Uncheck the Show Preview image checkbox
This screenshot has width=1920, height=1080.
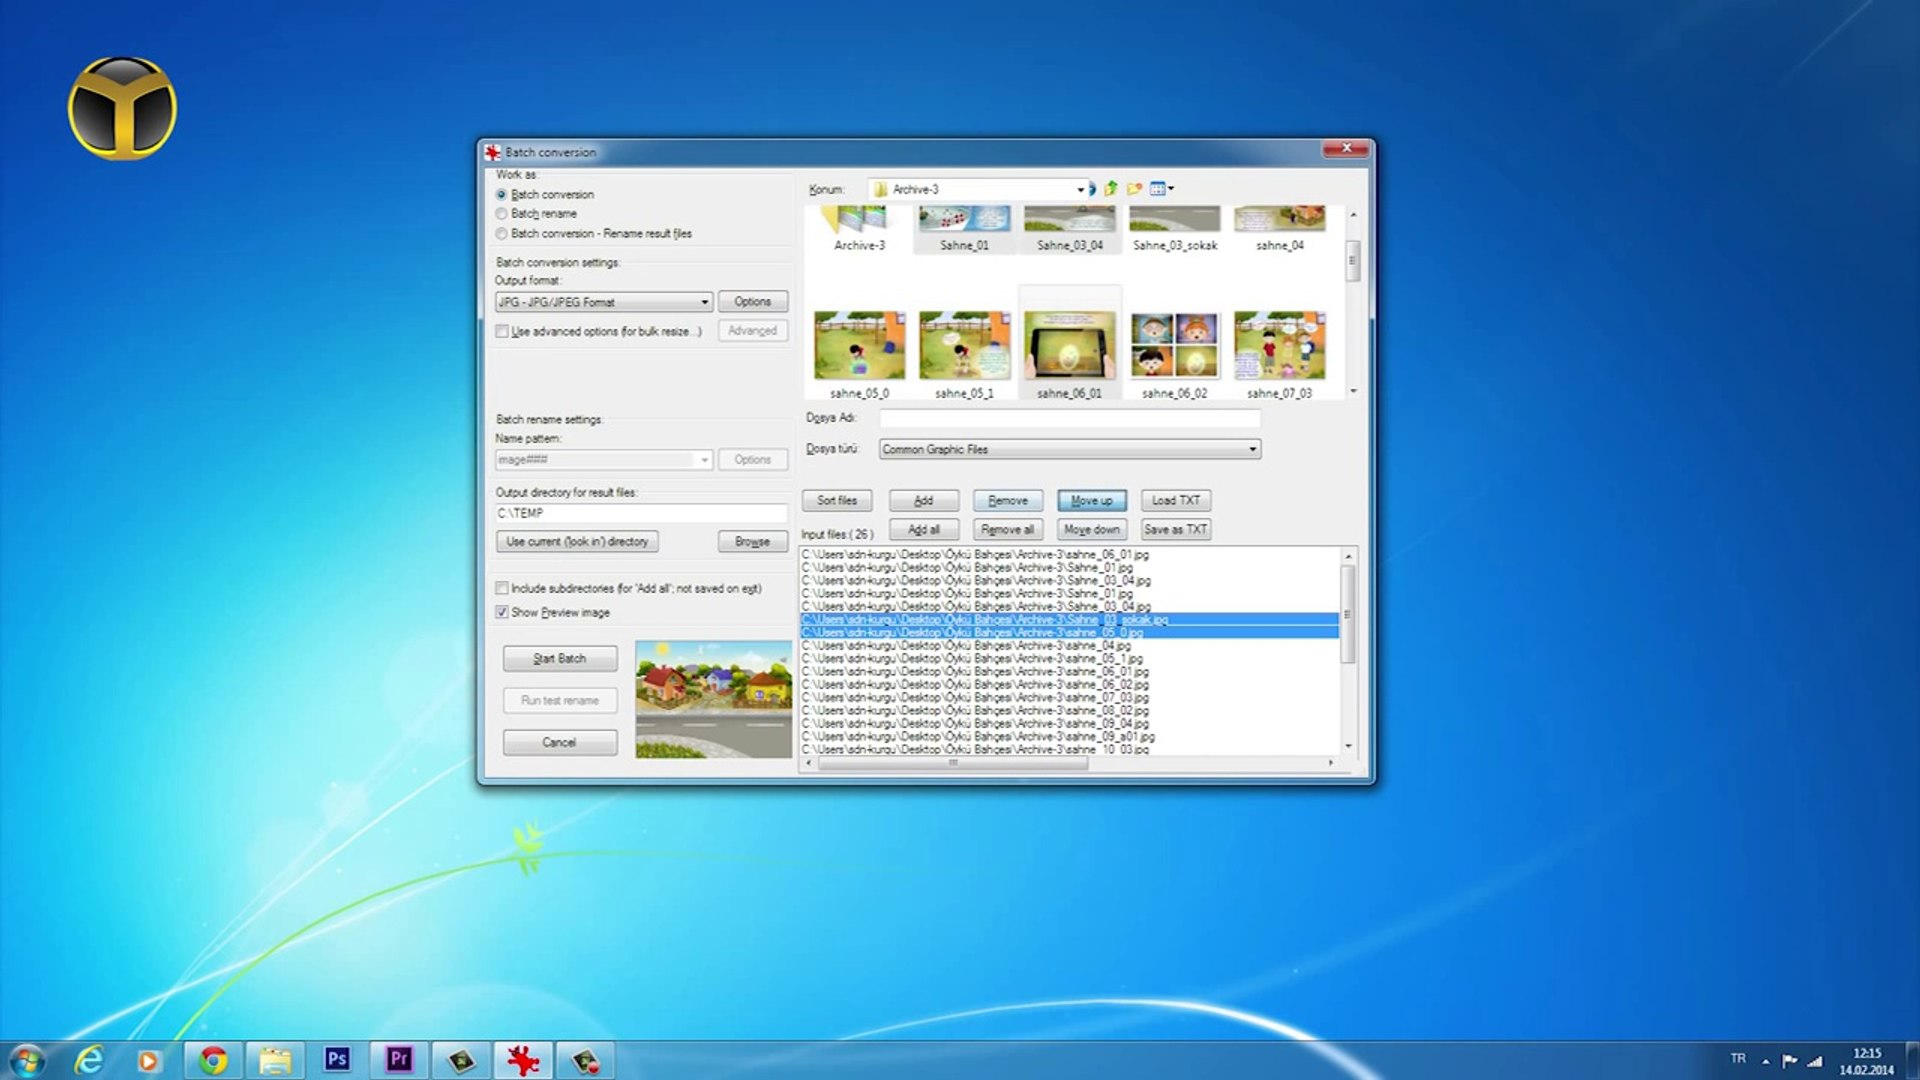click(x=502, y=612)
